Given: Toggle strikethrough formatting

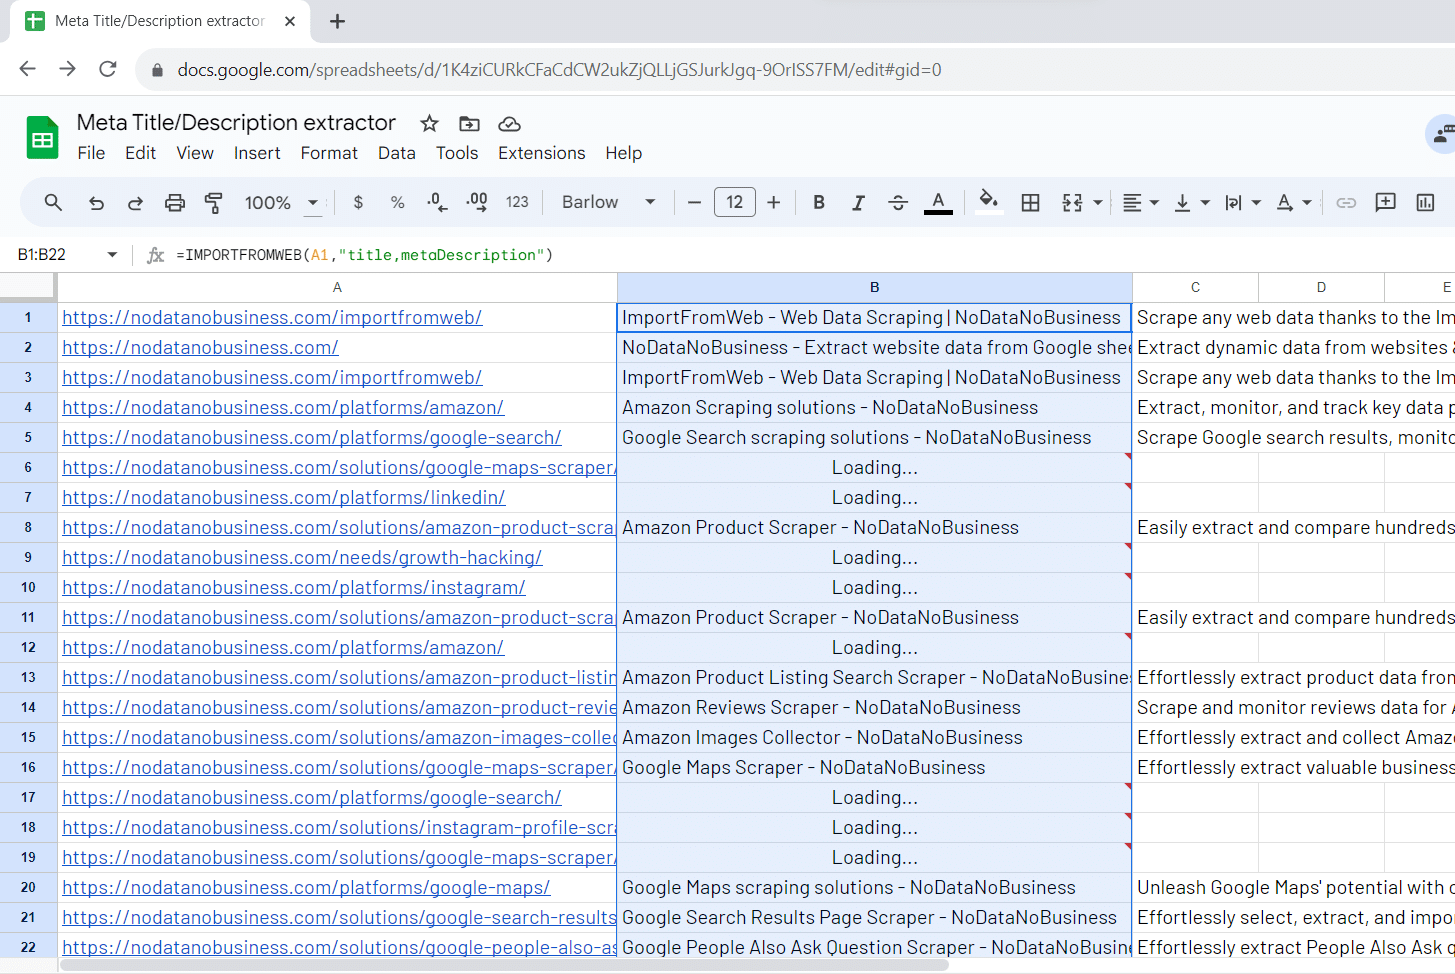Looking at the screenshot, I should (x=898, y=203).
